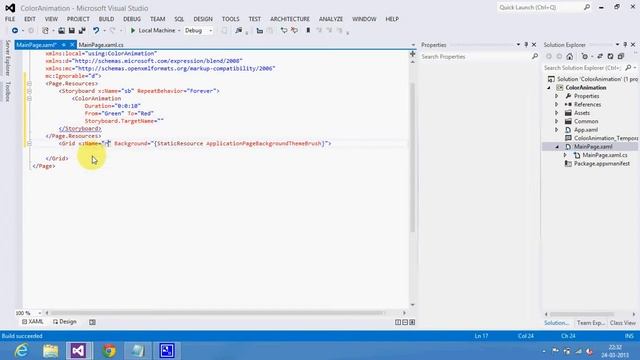
Task: Open the DEBUG menu
Action: tap(132, 19)
